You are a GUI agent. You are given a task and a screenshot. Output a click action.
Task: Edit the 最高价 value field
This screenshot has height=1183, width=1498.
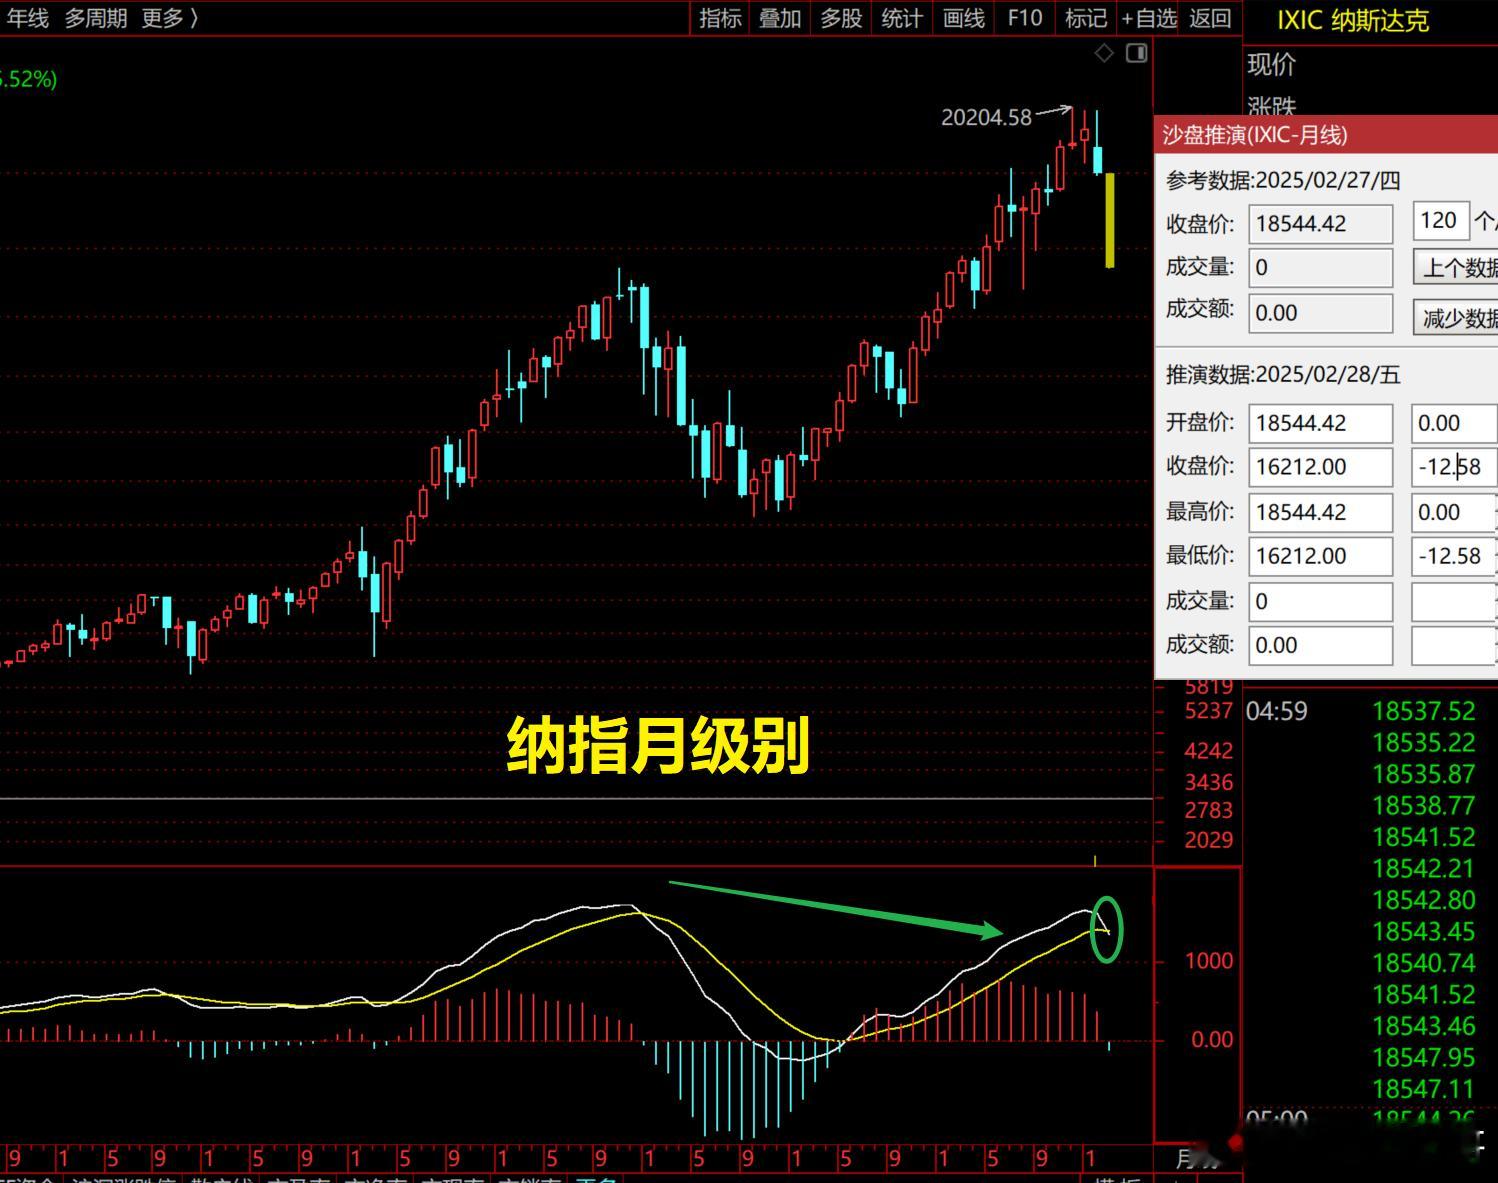click(x=1320, y=512)
